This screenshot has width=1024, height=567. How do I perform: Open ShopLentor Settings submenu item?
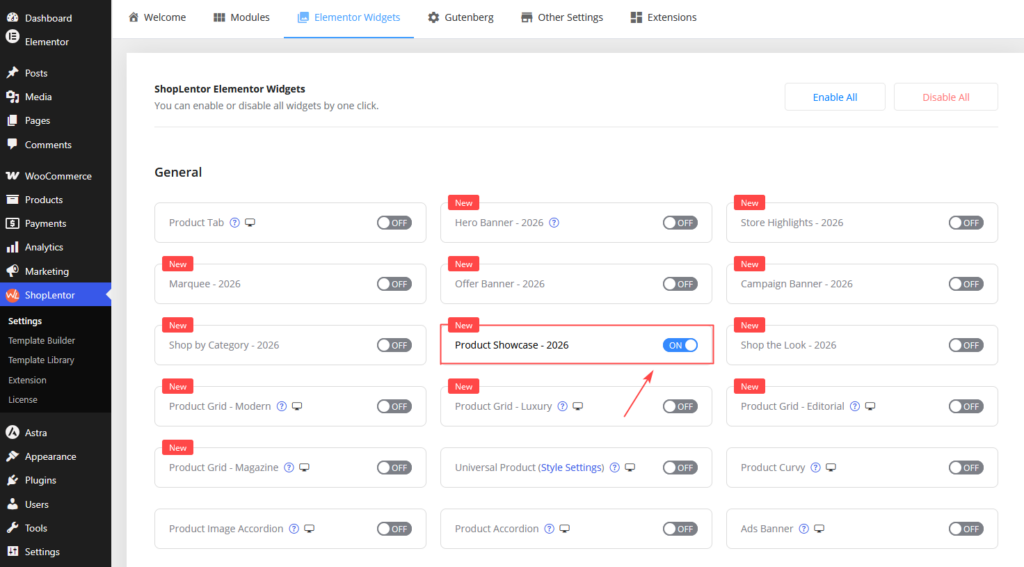(25, 321)
